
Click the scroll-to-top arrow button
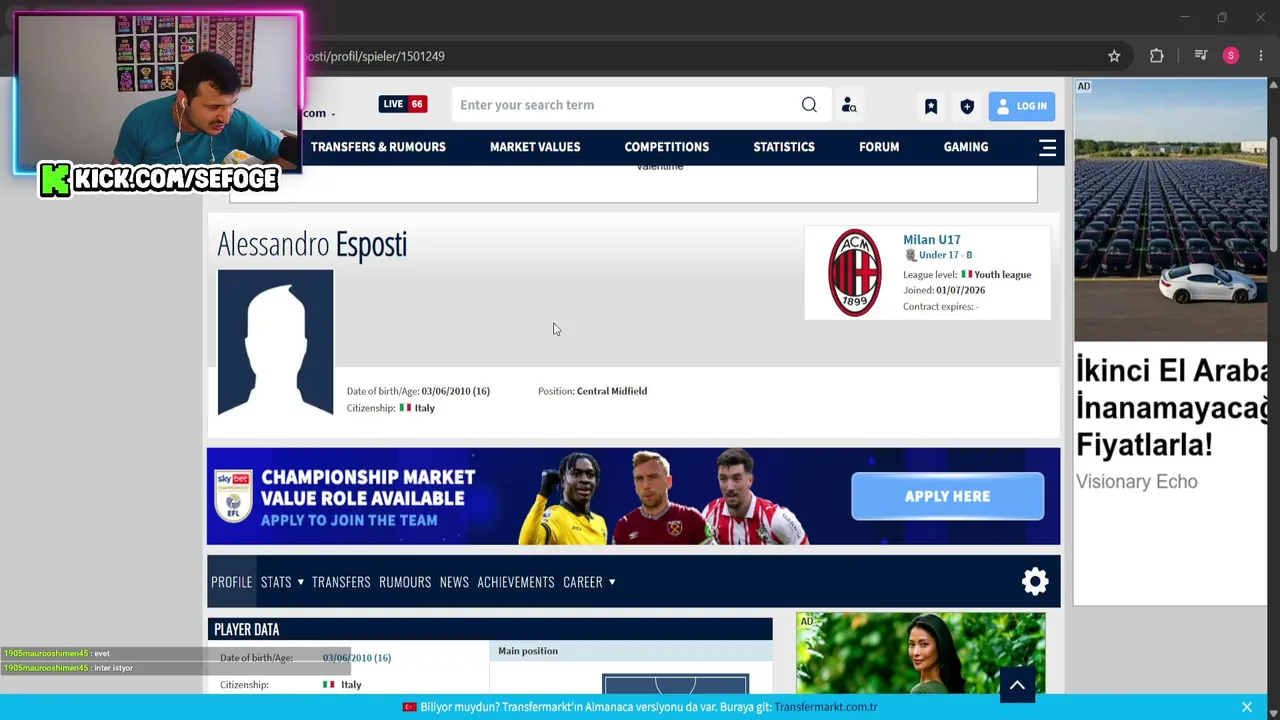pyautogui.click(x=1017, y=685)
